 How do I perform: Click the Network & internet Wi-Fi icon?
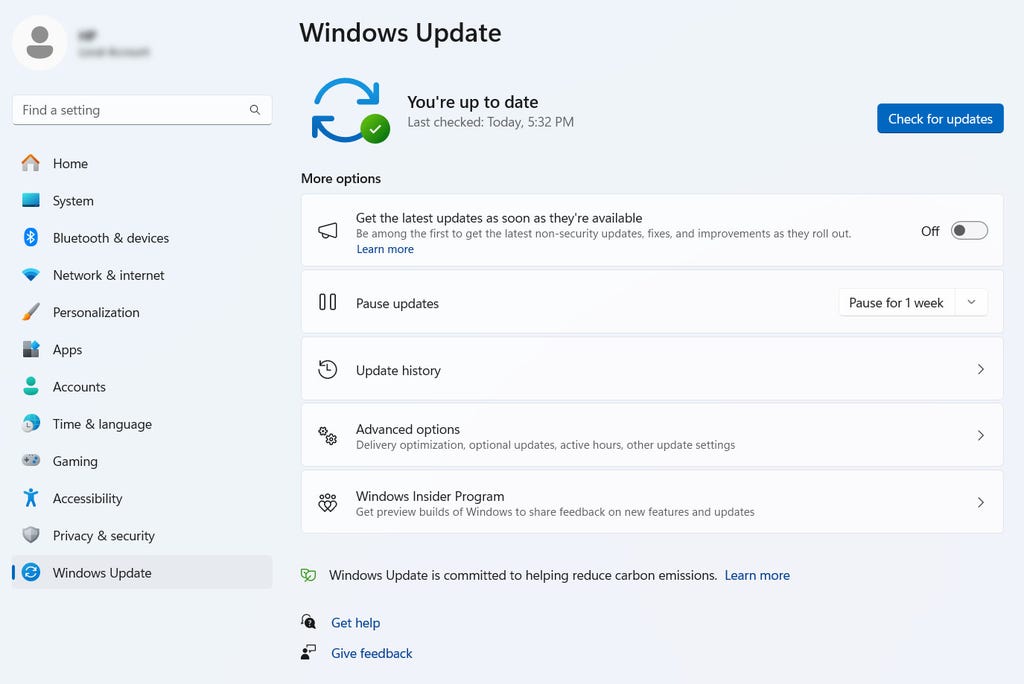[x=31, y=275]
